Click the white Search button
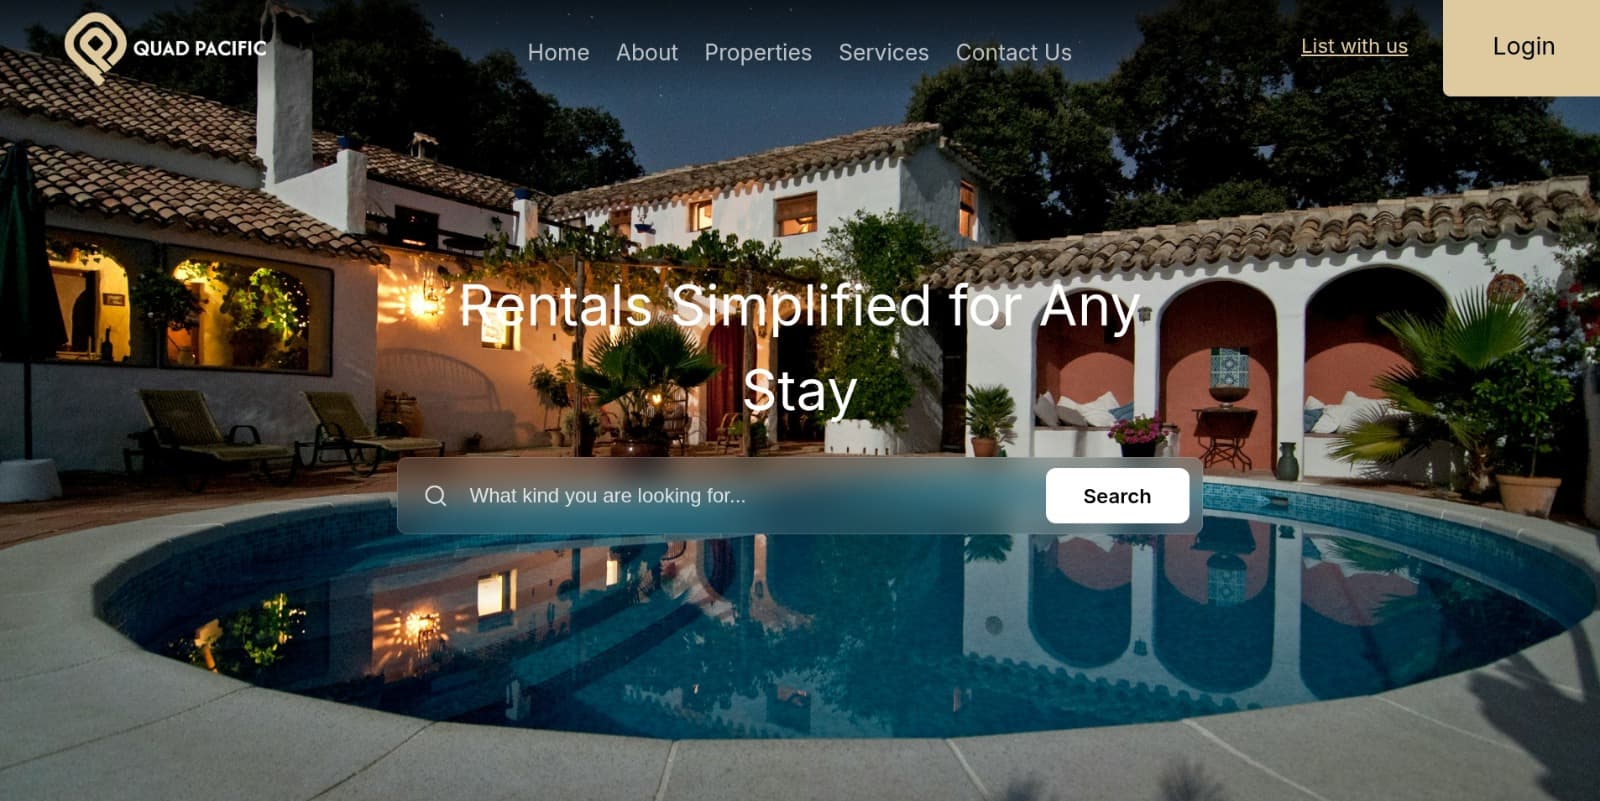Viewport: 1600px width, 801px height. coord(1117,496)
